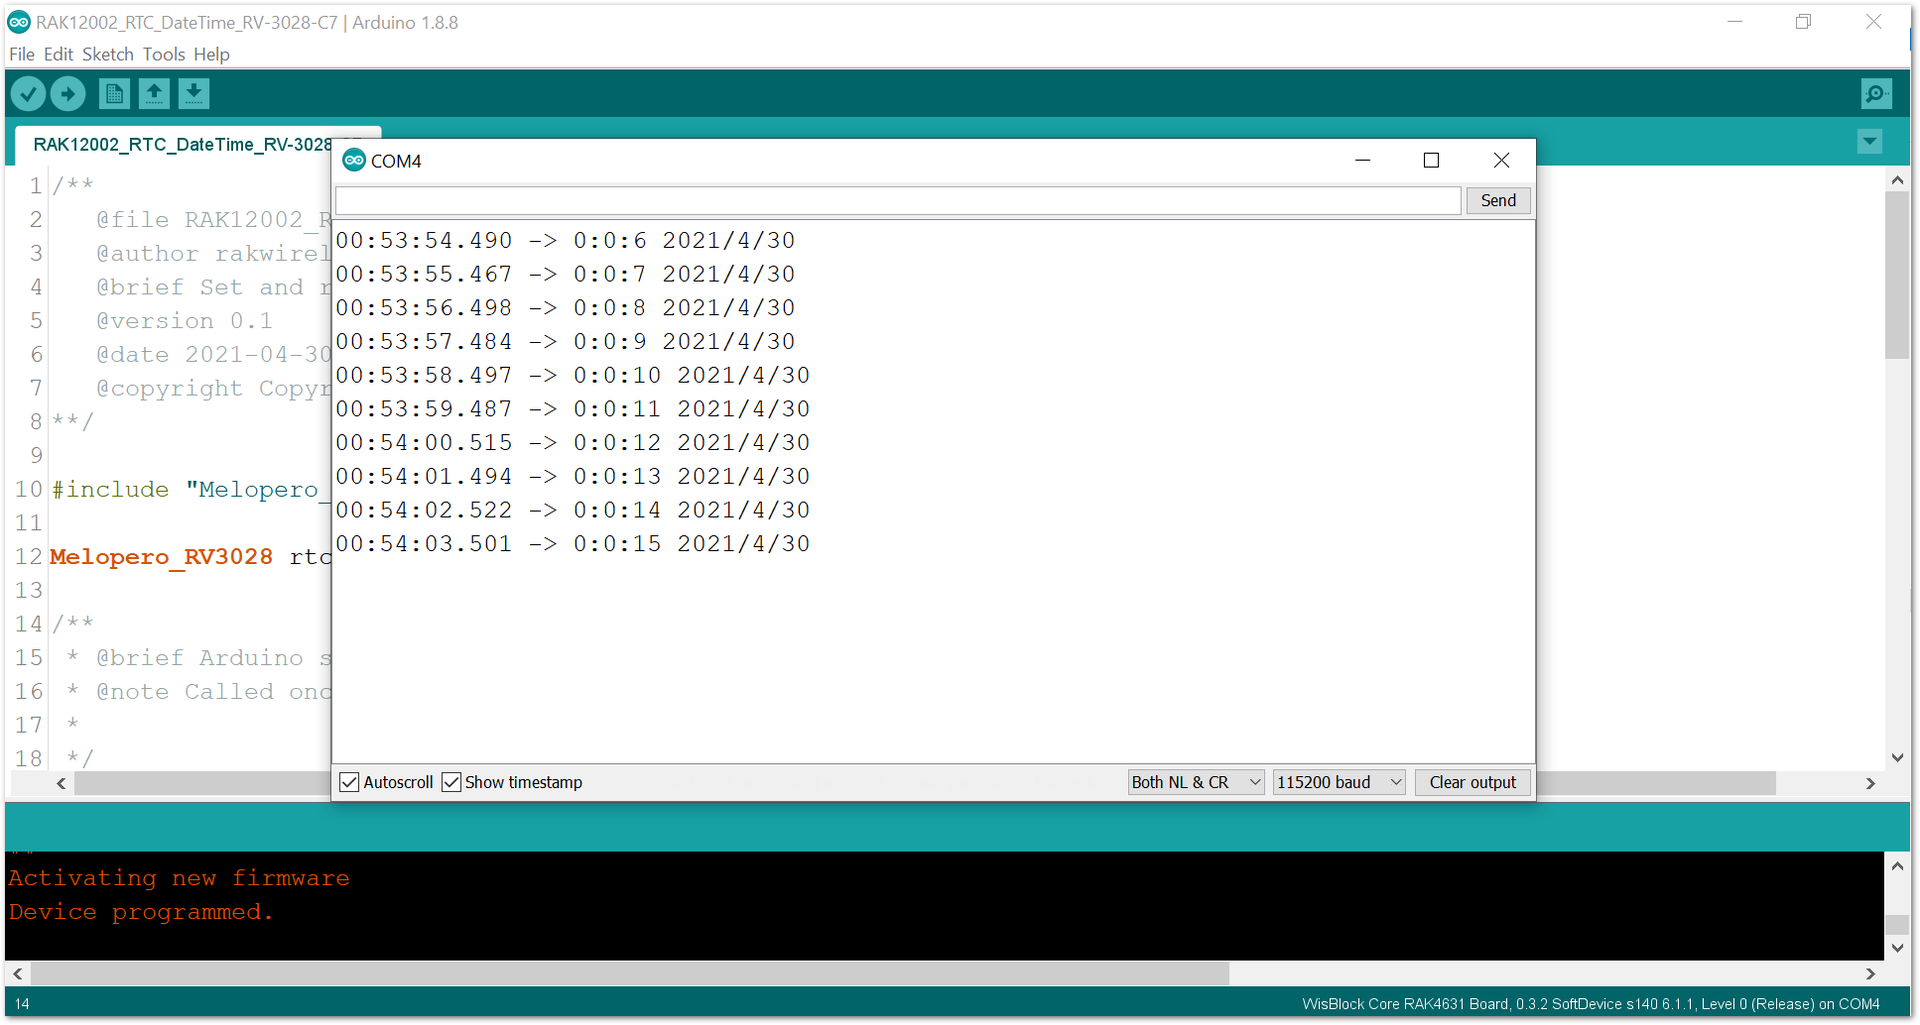Viewport: 1920px width, 1025px height.
Task: Toggle the Autoscroll checkbox
Action: pos(349,782)
